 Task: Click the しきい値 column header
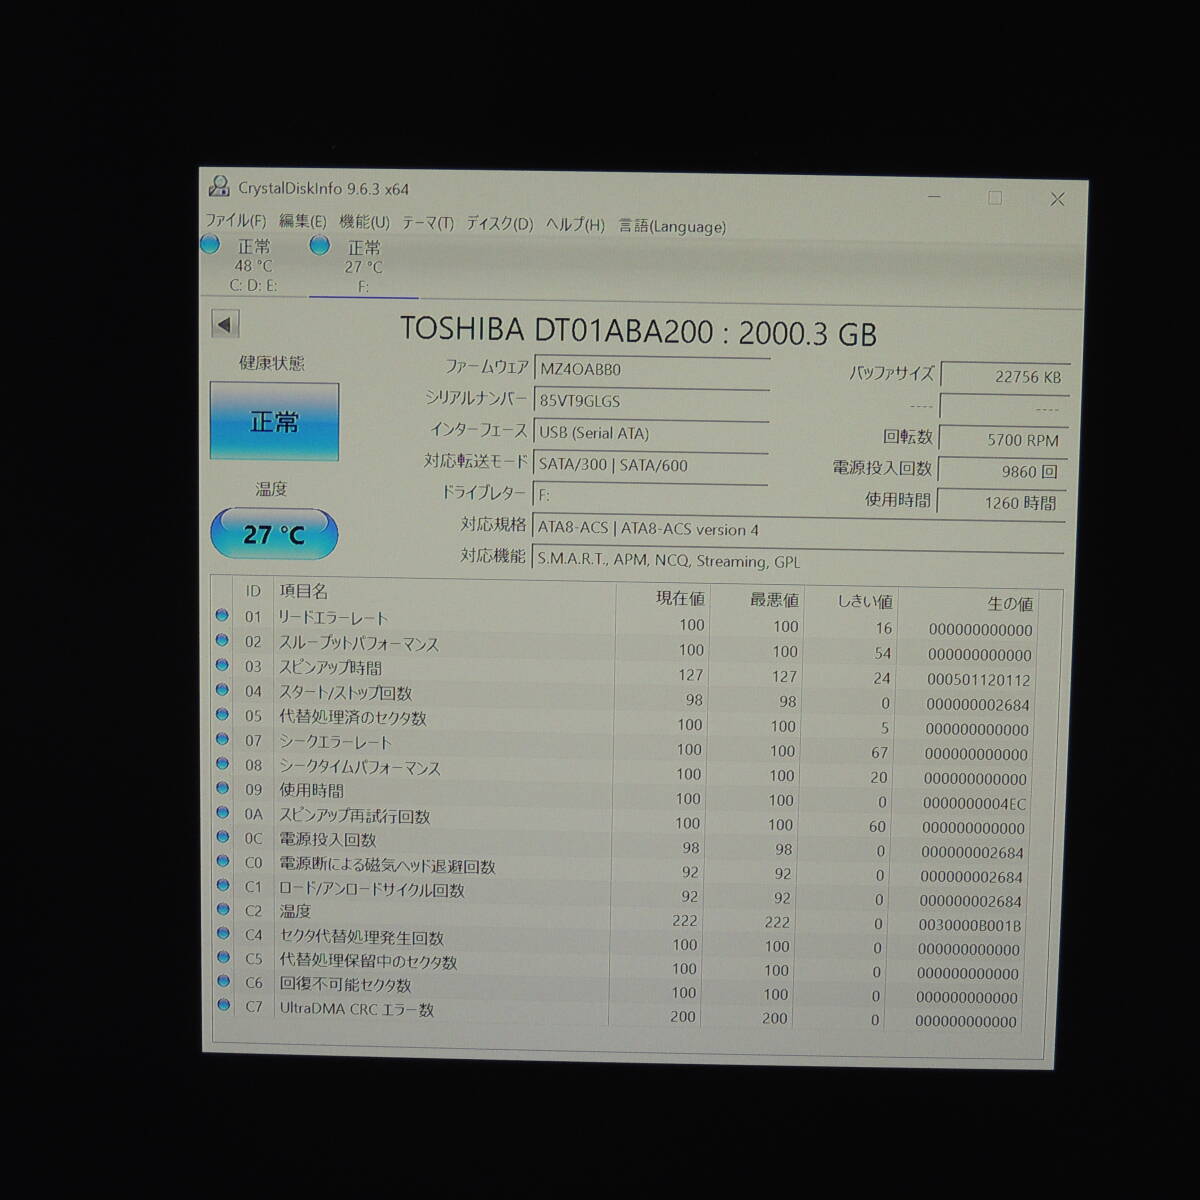pos(865,602)
